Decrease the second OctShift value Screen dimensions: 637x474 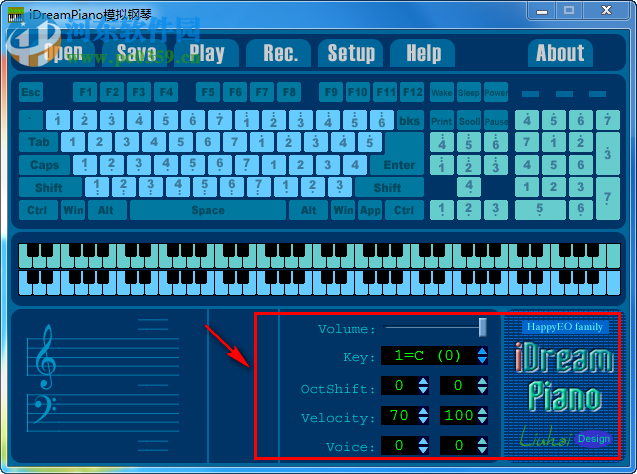pos(482,390)
